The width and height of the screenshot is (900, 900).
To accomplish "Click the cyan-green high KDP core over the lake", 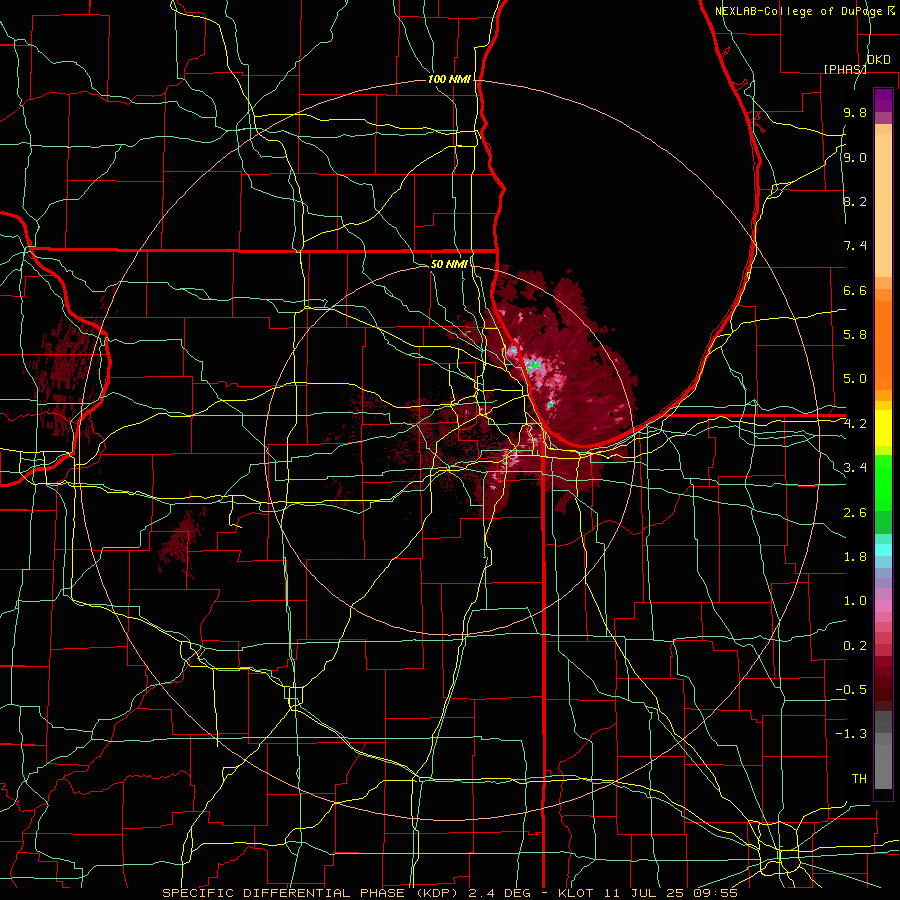I will pyautogui.click(x=533, y=364).
